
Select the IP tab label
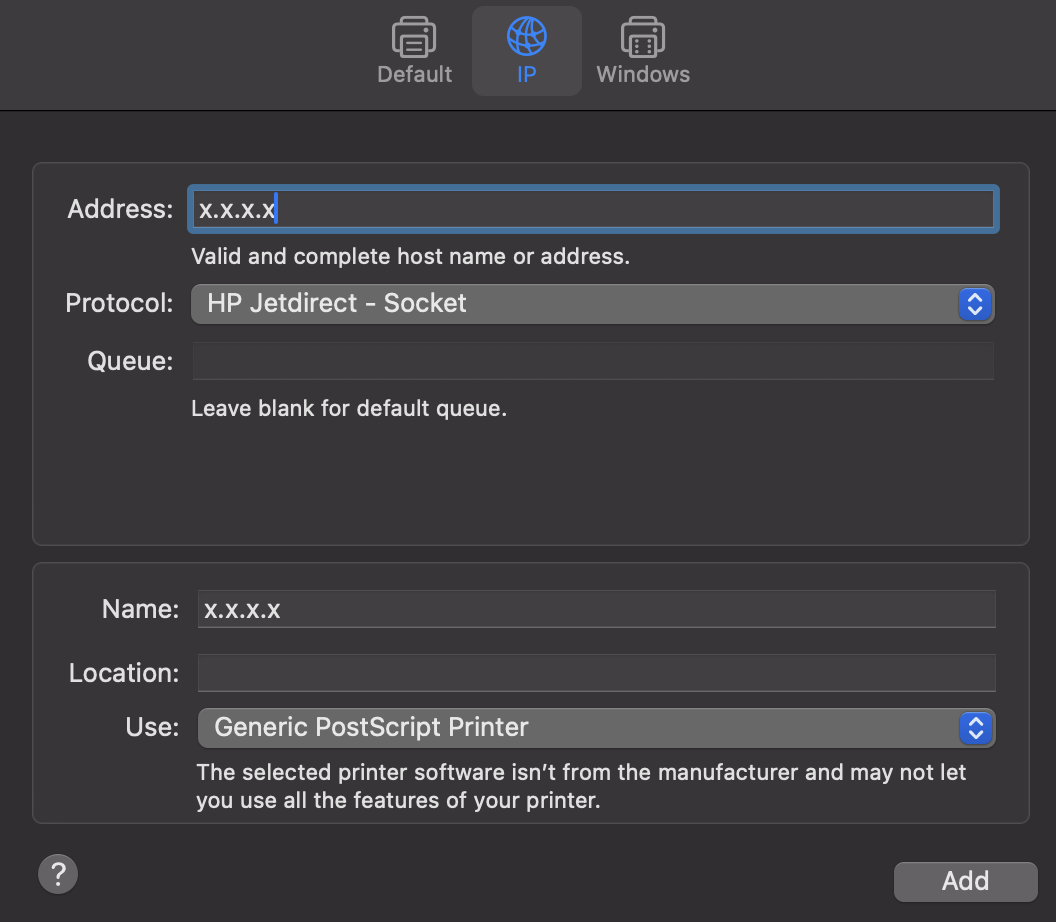(527, 75)
